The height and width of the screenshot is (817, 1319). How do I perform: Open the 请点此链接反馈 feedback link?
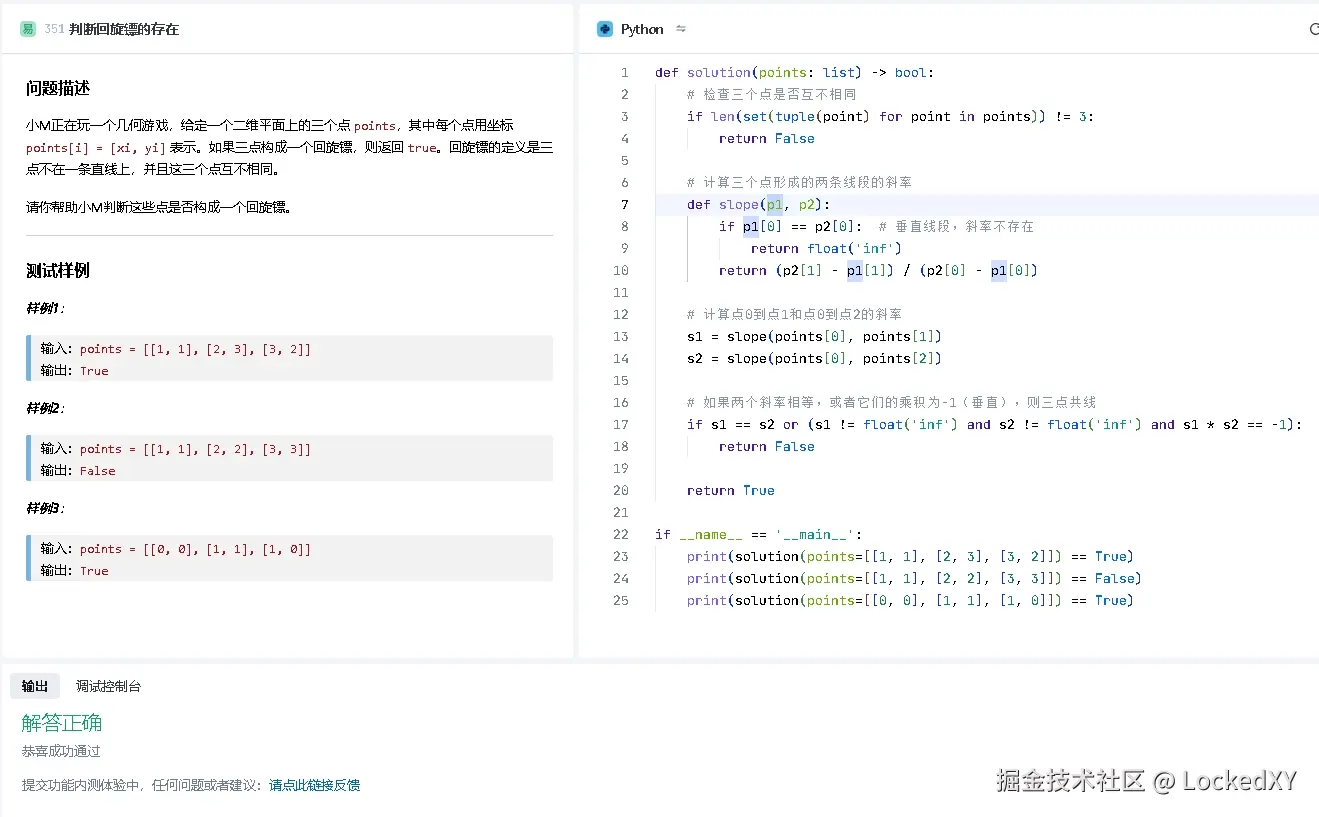[314, 785]
